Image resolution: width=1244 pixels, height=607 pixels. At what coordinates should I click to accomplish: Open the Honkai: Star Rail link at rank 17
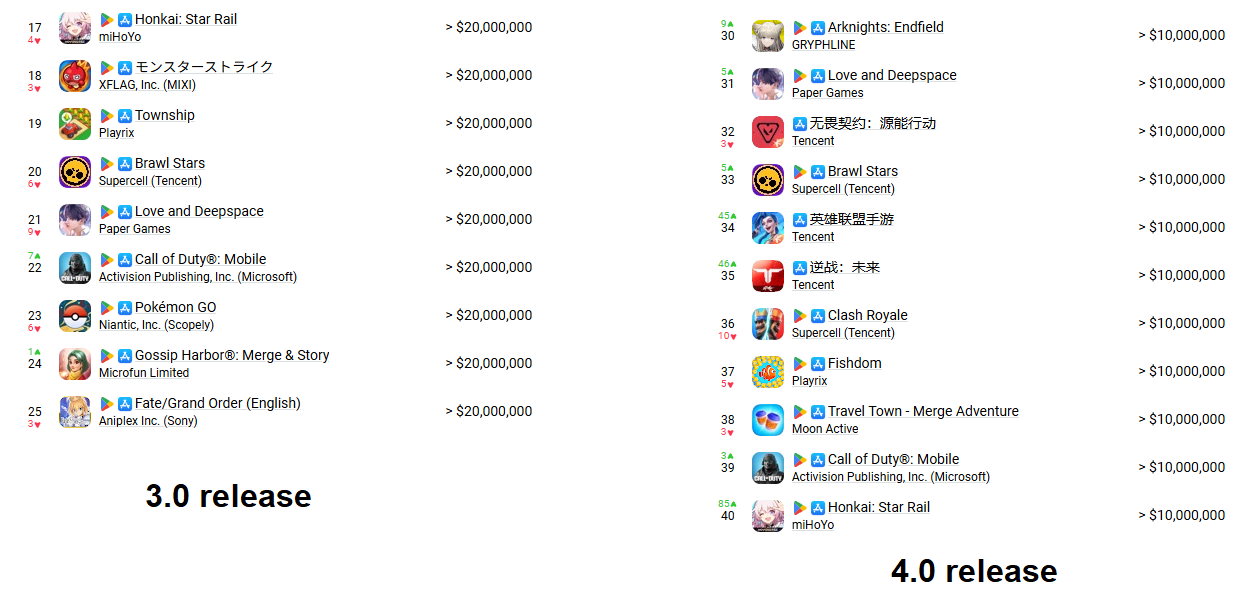pos(186,20)
